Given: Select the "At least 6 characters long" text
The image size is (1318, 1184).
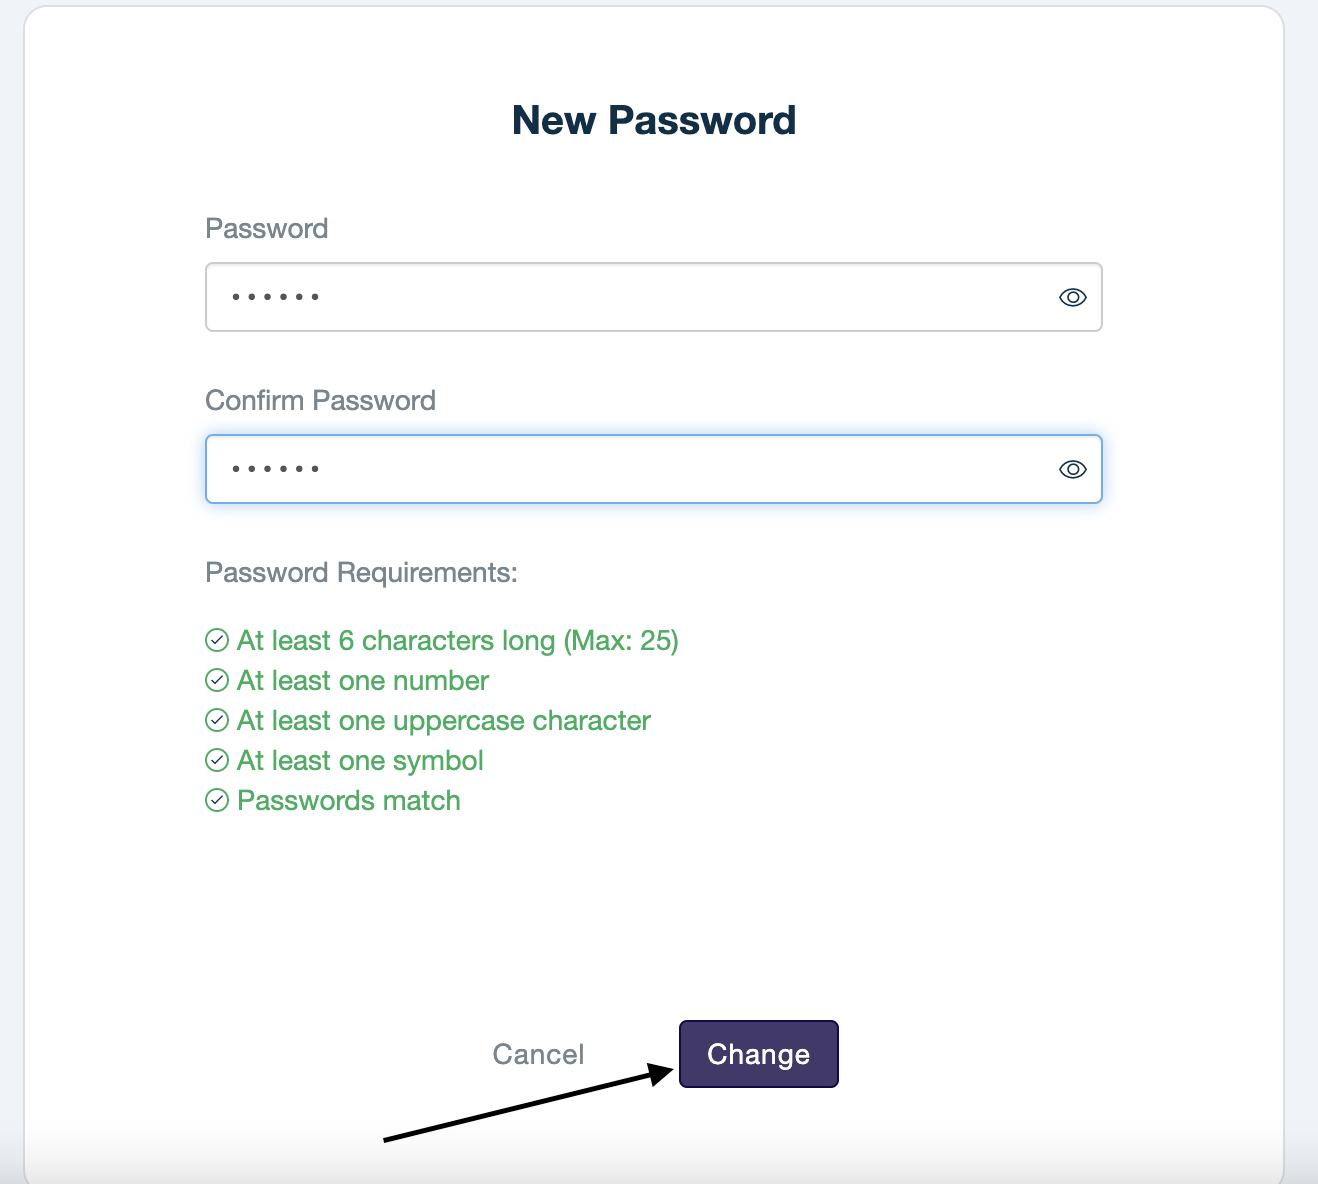Looking at the screenshot, I should tap(457, 640).
